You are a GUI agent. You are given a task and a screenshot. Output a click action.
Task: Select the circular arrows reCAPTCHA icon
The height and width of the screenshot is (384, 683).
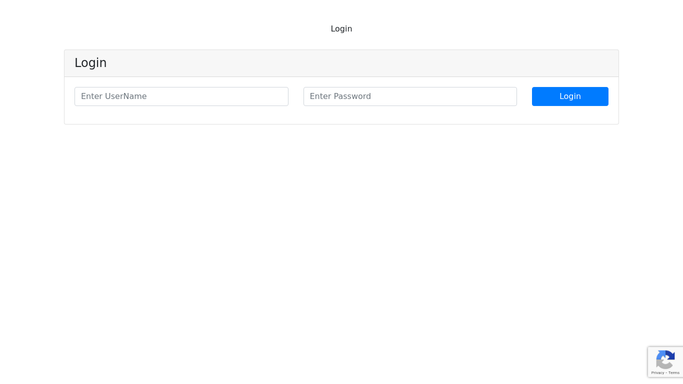(666, 360)
